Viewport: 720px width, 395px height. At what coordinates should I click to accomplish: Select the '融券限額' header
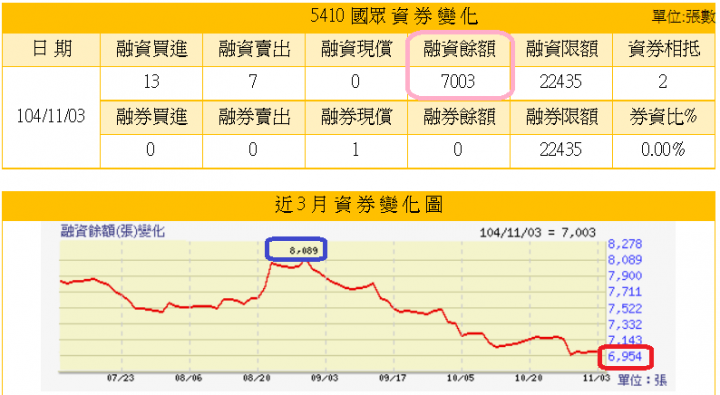(561, 117)
